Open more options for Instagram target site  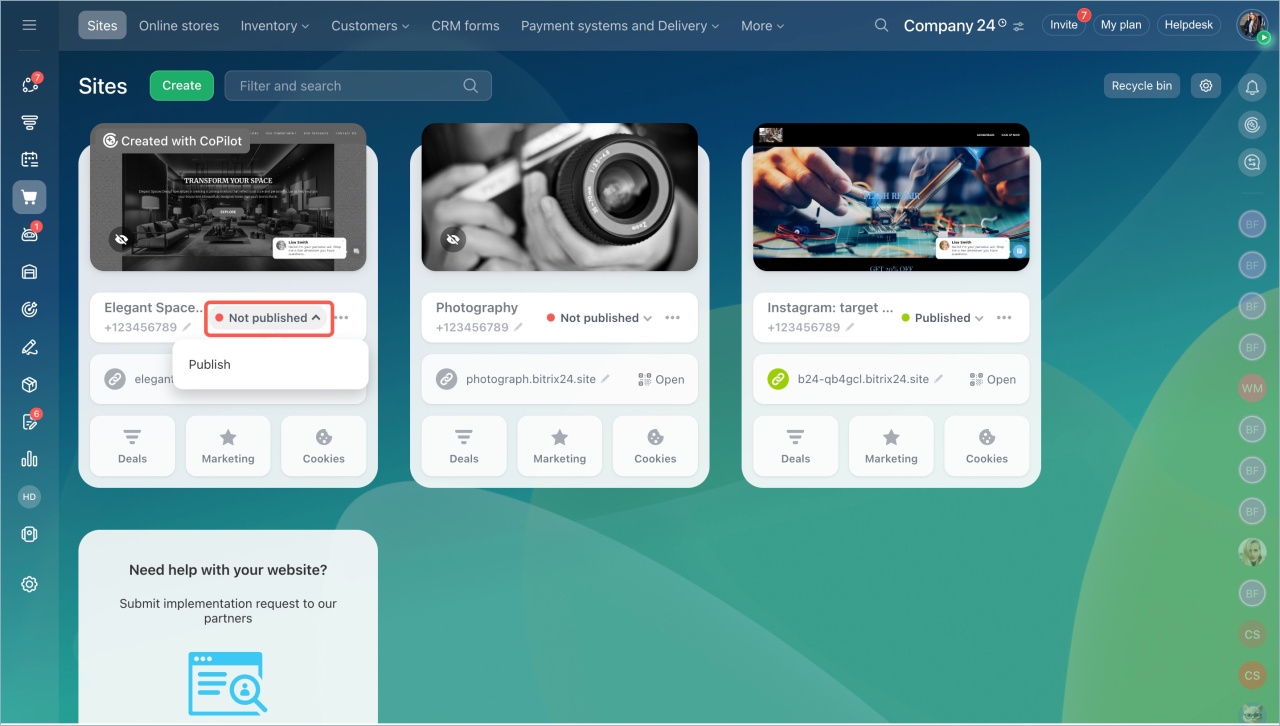coord(1004,318)
